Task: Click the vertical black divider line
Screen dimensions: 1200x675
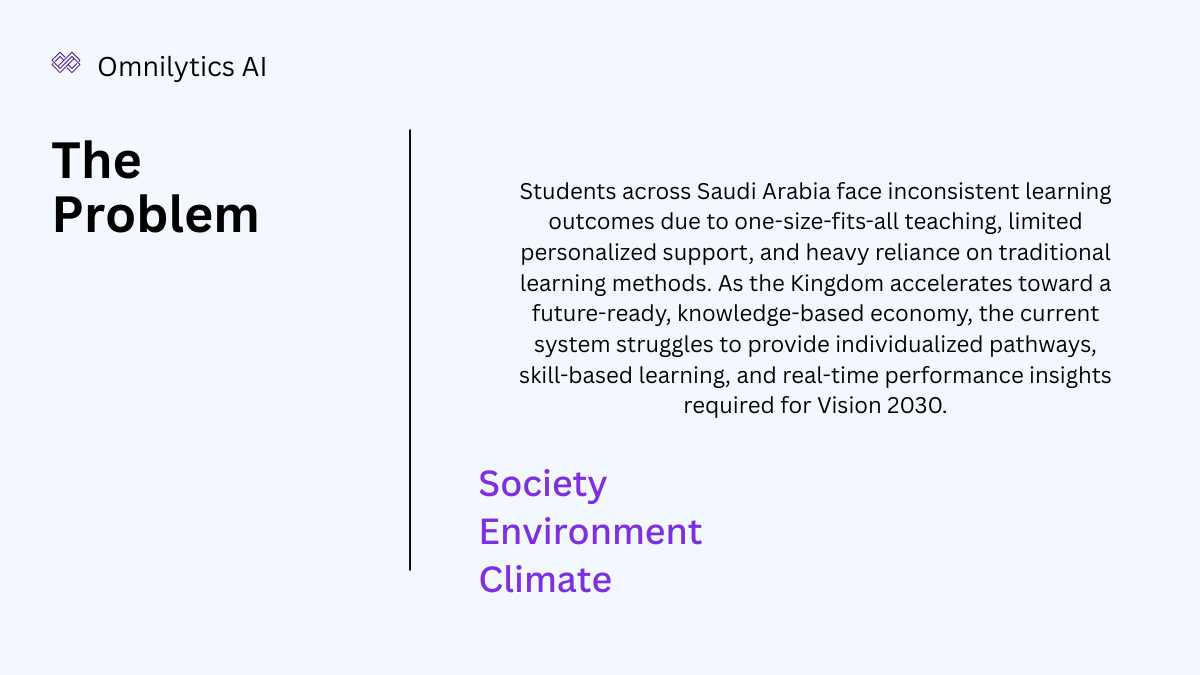Action: click(410, 350)
